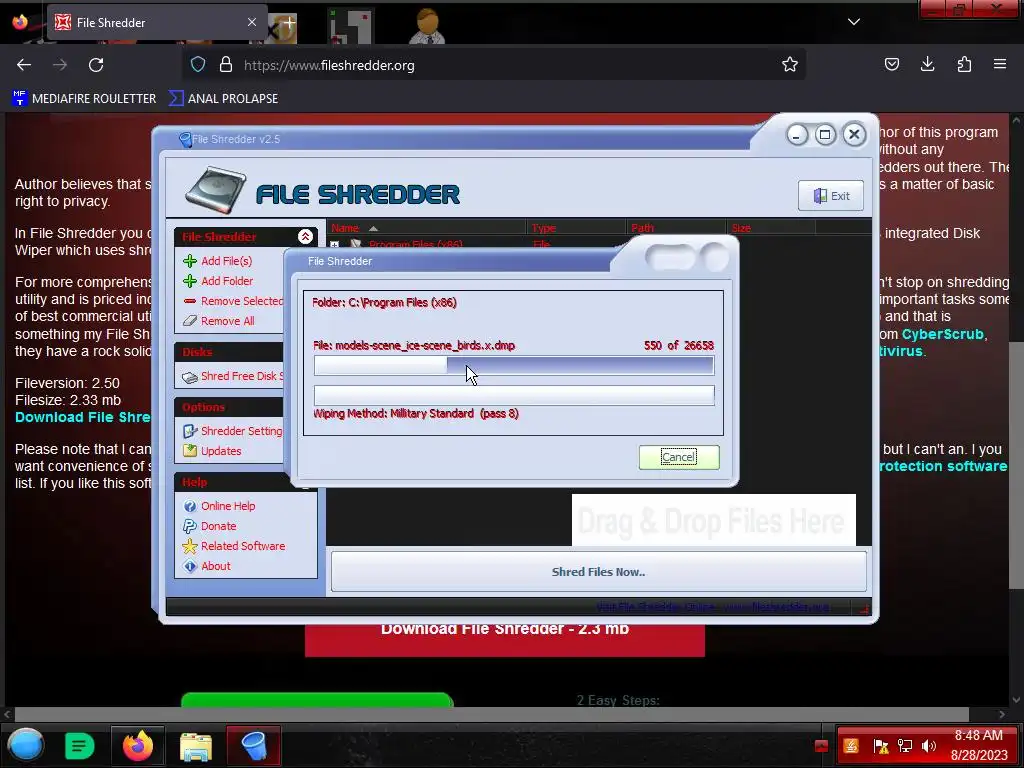Cancel the shredding progress dialog

pos(679,457)
